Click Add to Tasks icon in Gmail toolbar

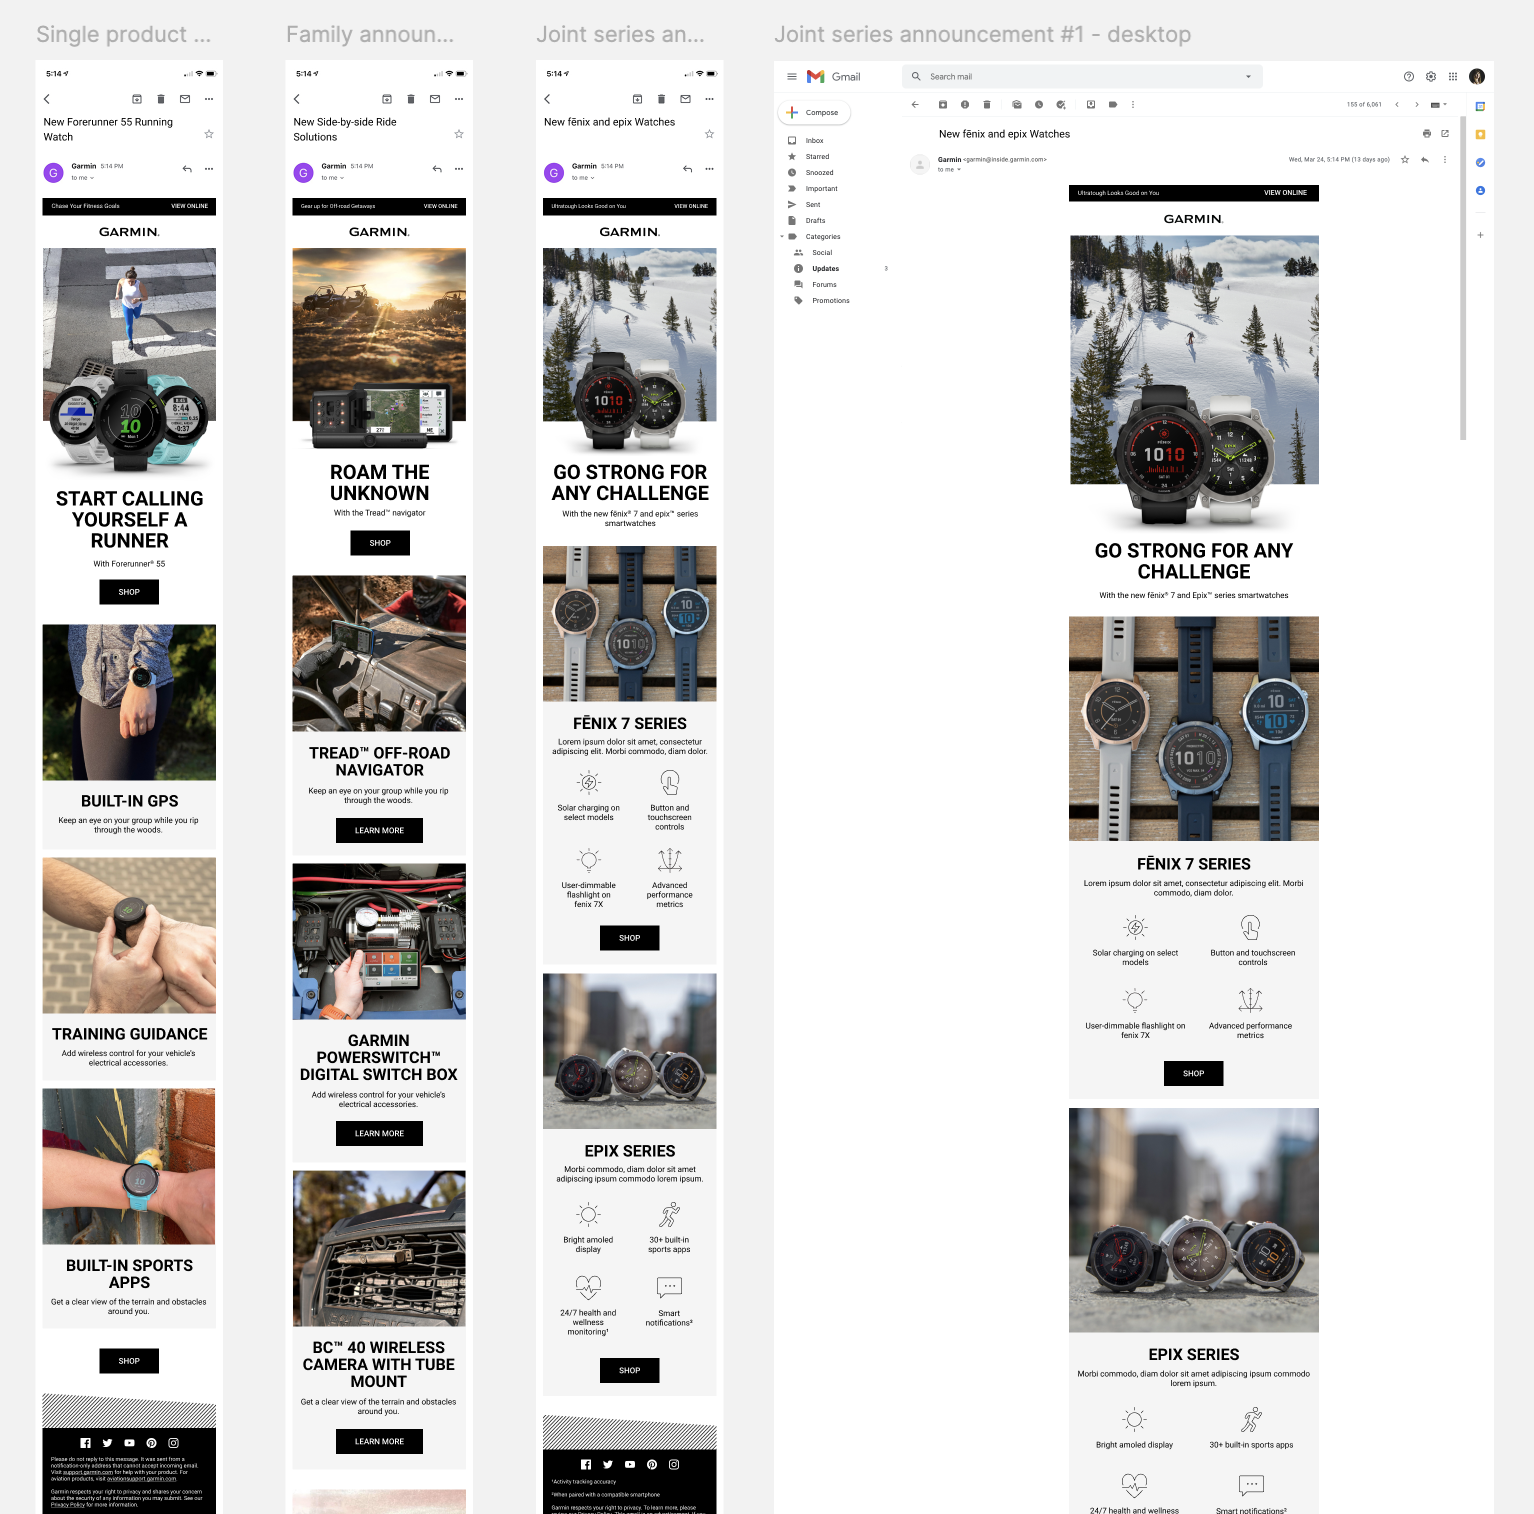coord(1061,104)
